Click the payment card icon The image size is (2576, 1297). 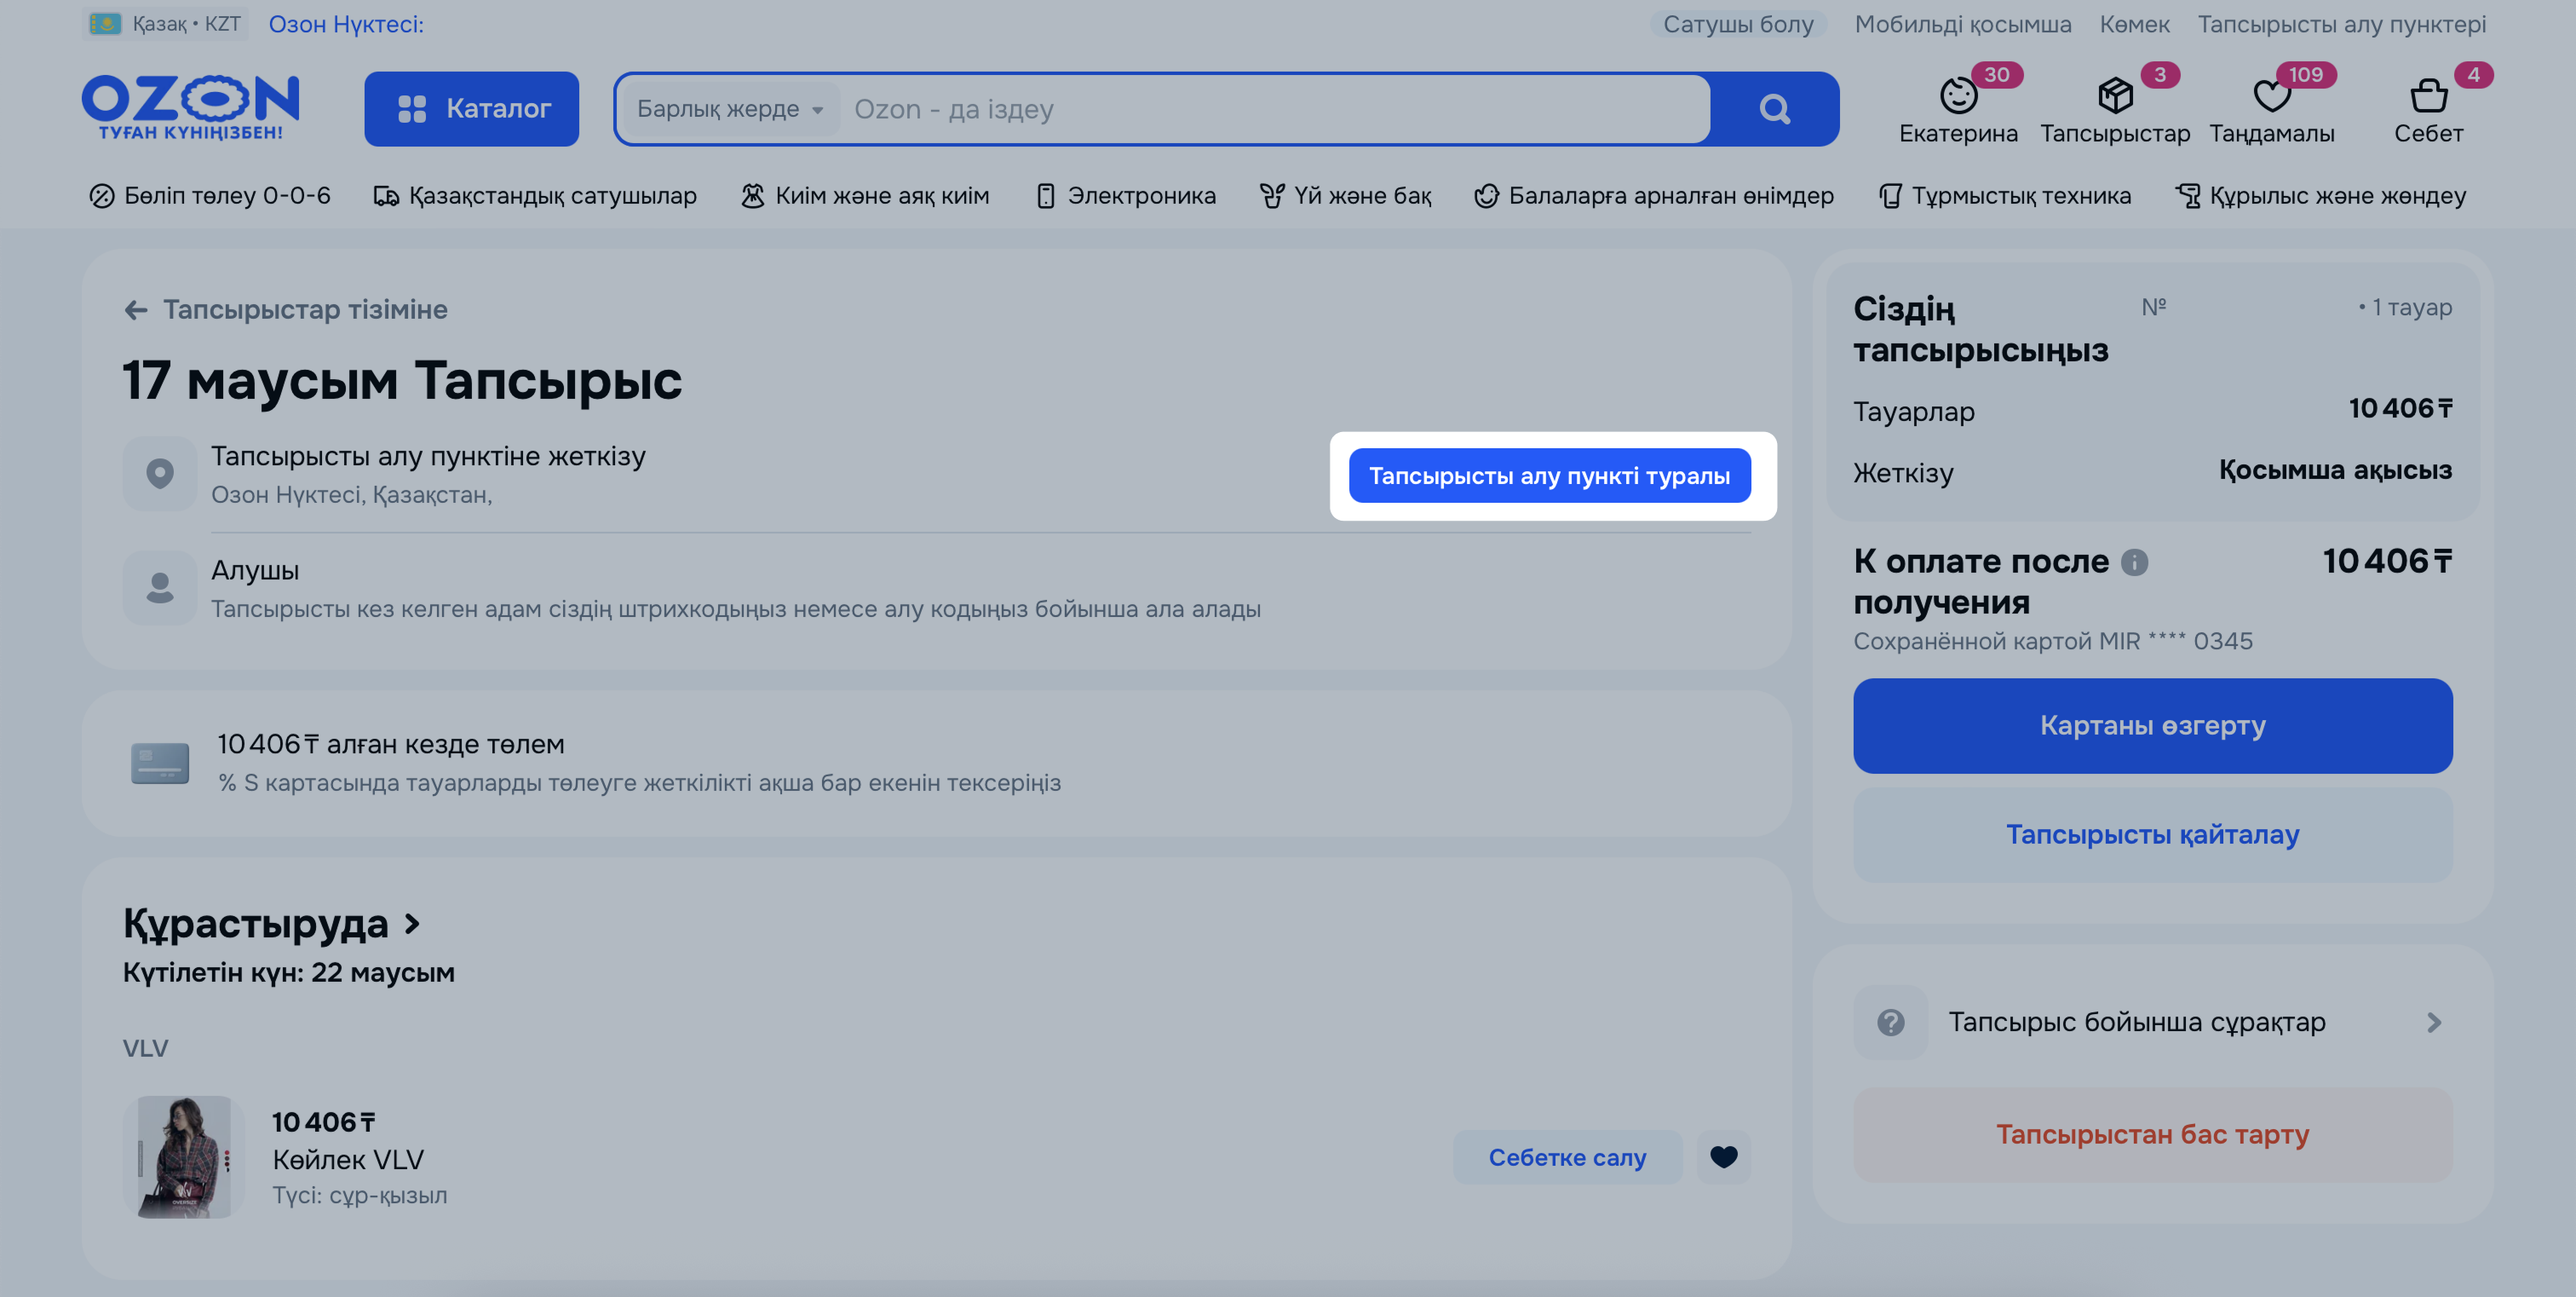pyautogui.click(x=160, y=764)
